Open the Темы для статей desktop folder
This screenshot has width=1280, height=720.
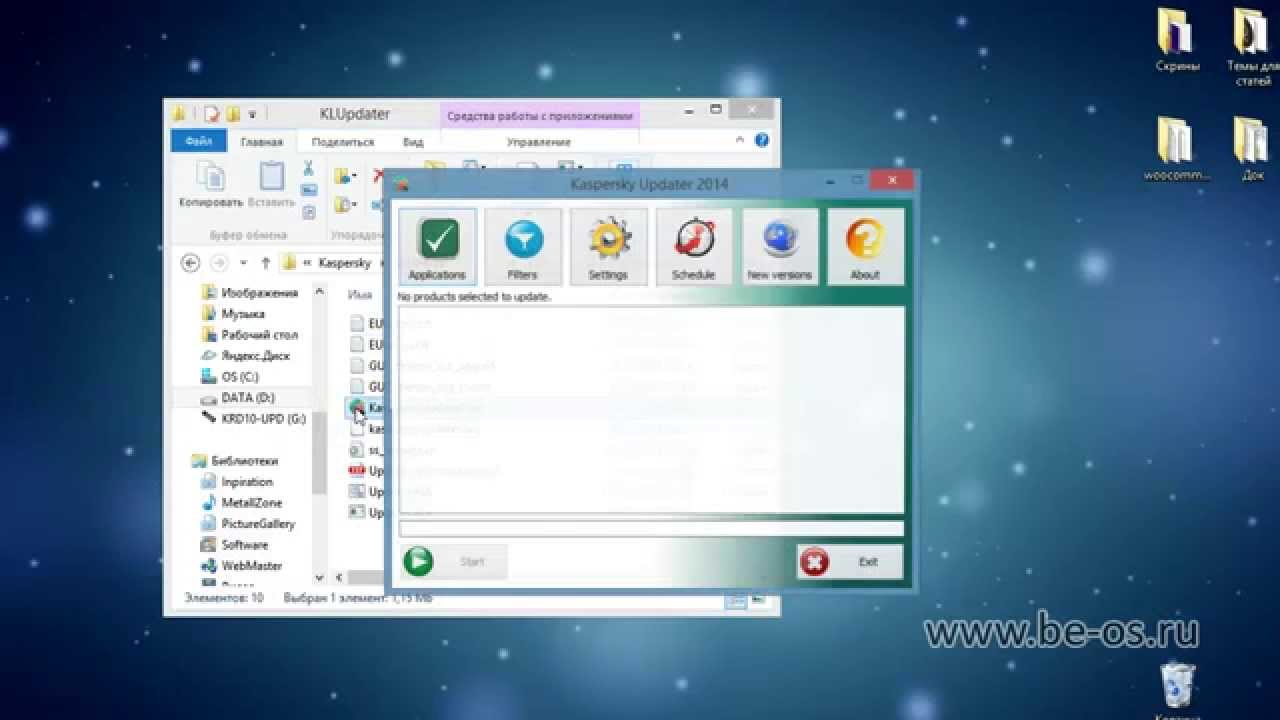point(1252,47)
